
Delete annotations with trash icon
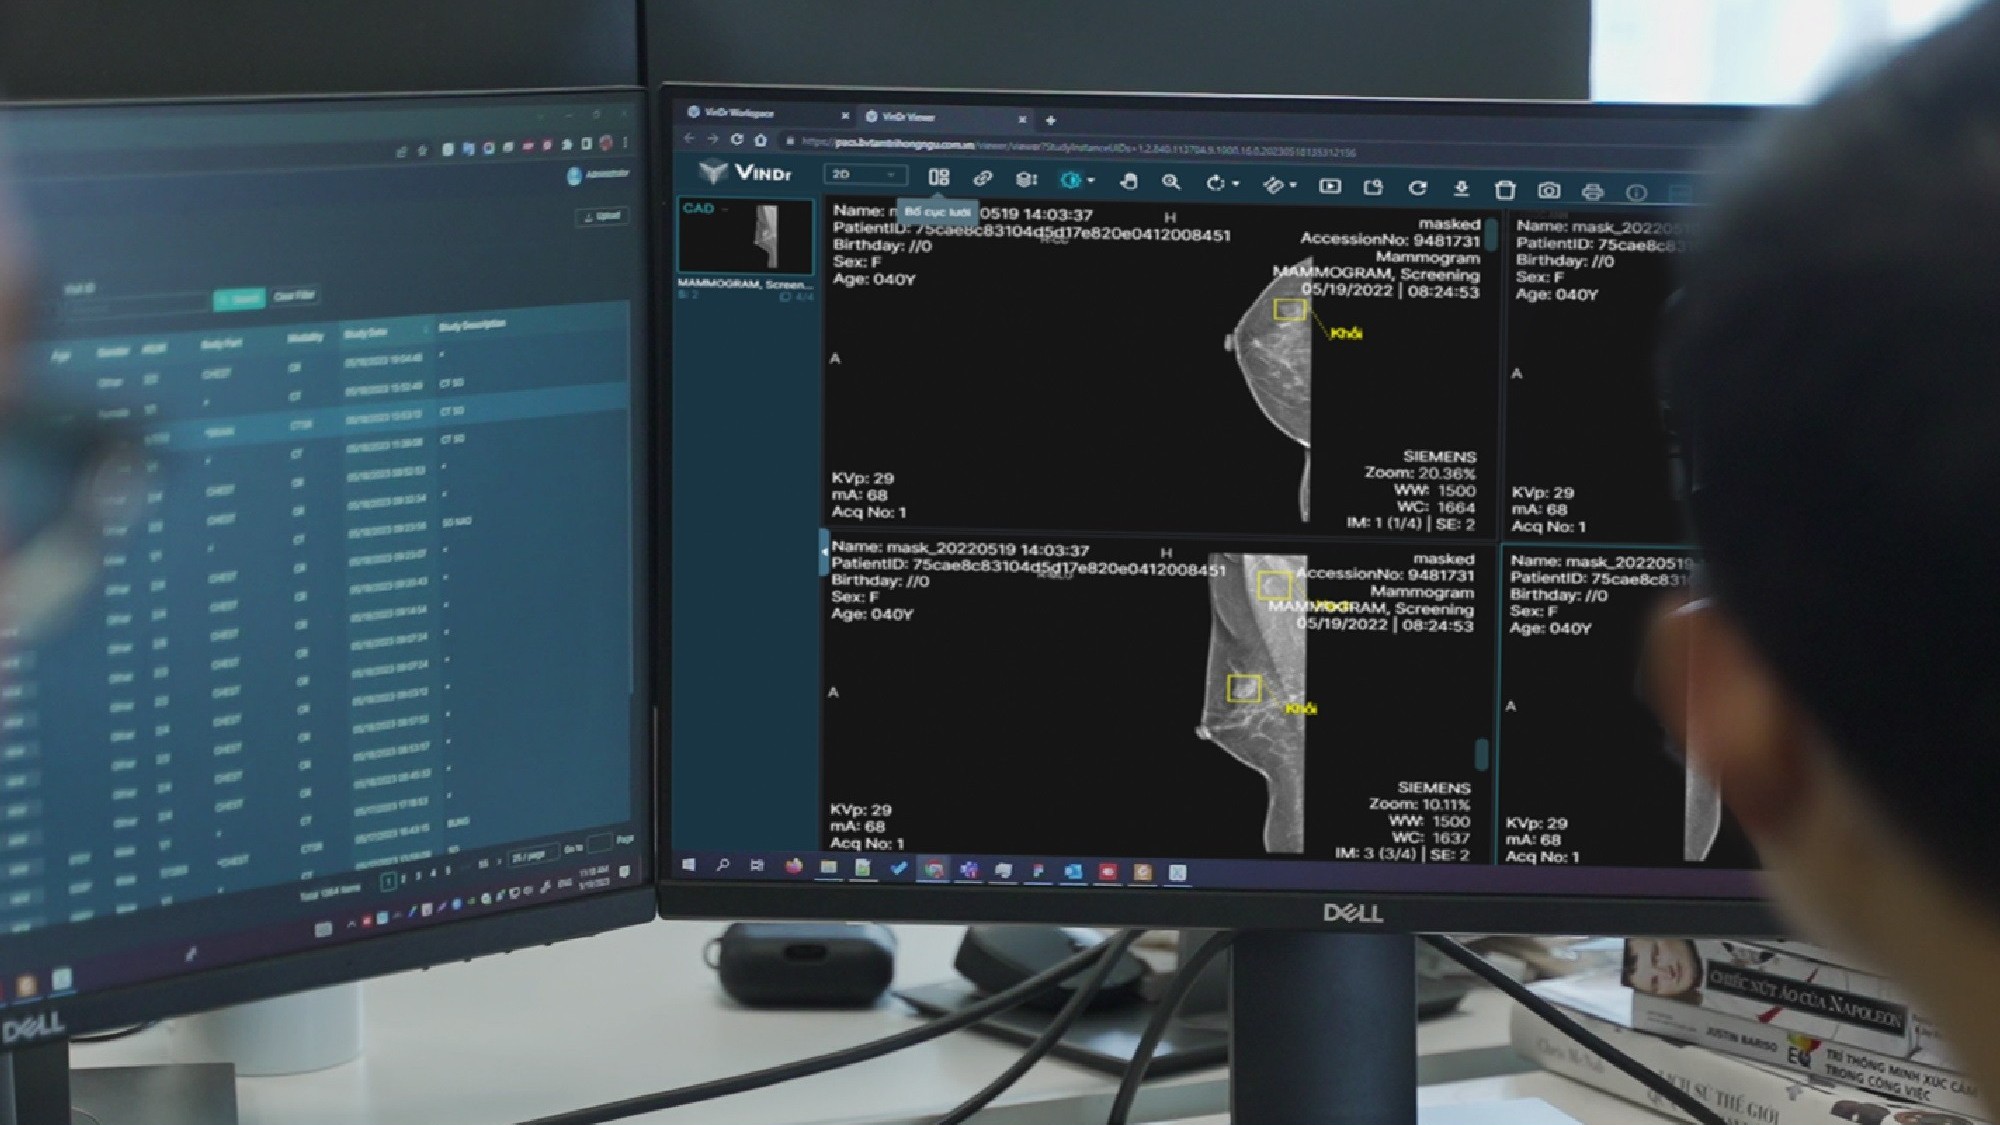1505,189
